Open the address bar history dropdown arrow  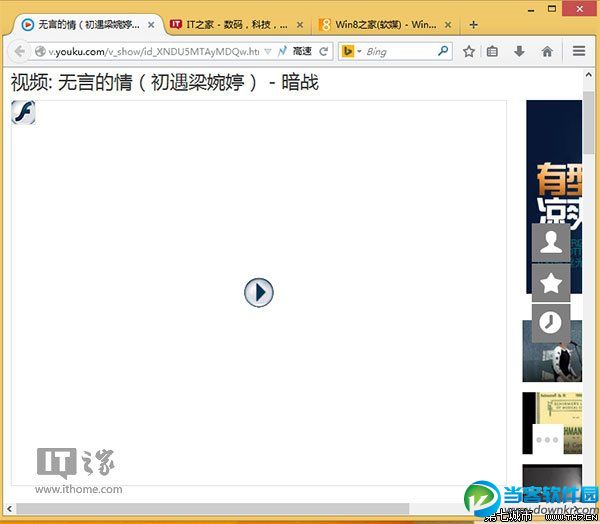click(x=268, y=51)
